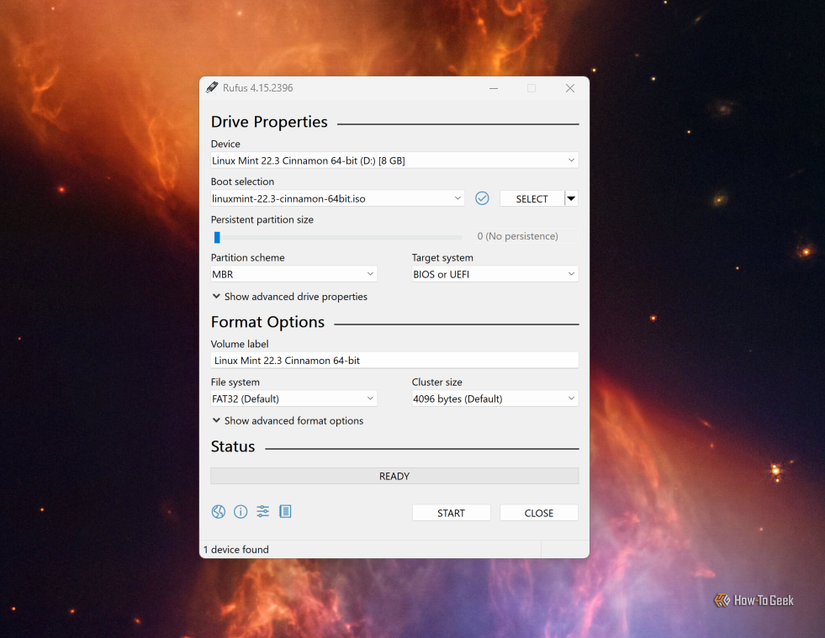
Task: Open the Boot selection dropdown
Action: (x=337, y=198)
